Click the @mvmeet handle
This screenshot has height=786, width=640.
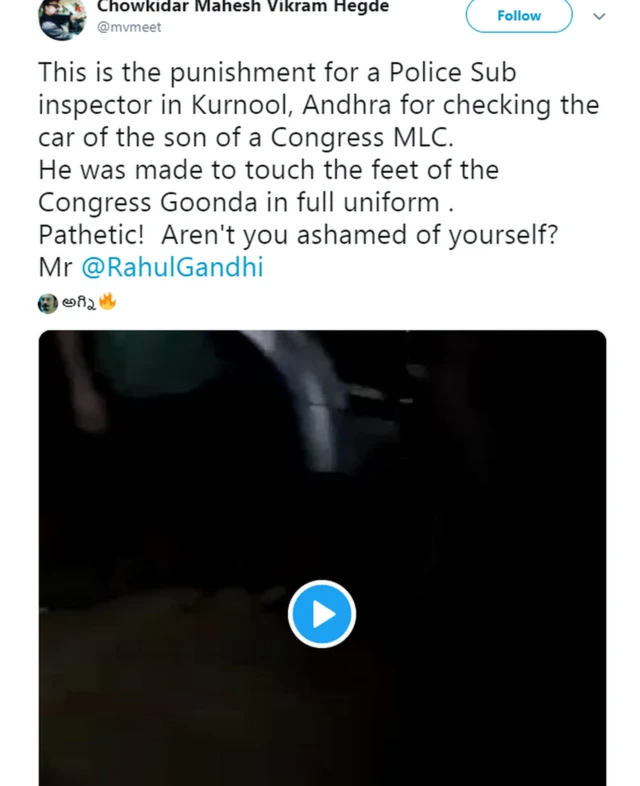point(129,27)
